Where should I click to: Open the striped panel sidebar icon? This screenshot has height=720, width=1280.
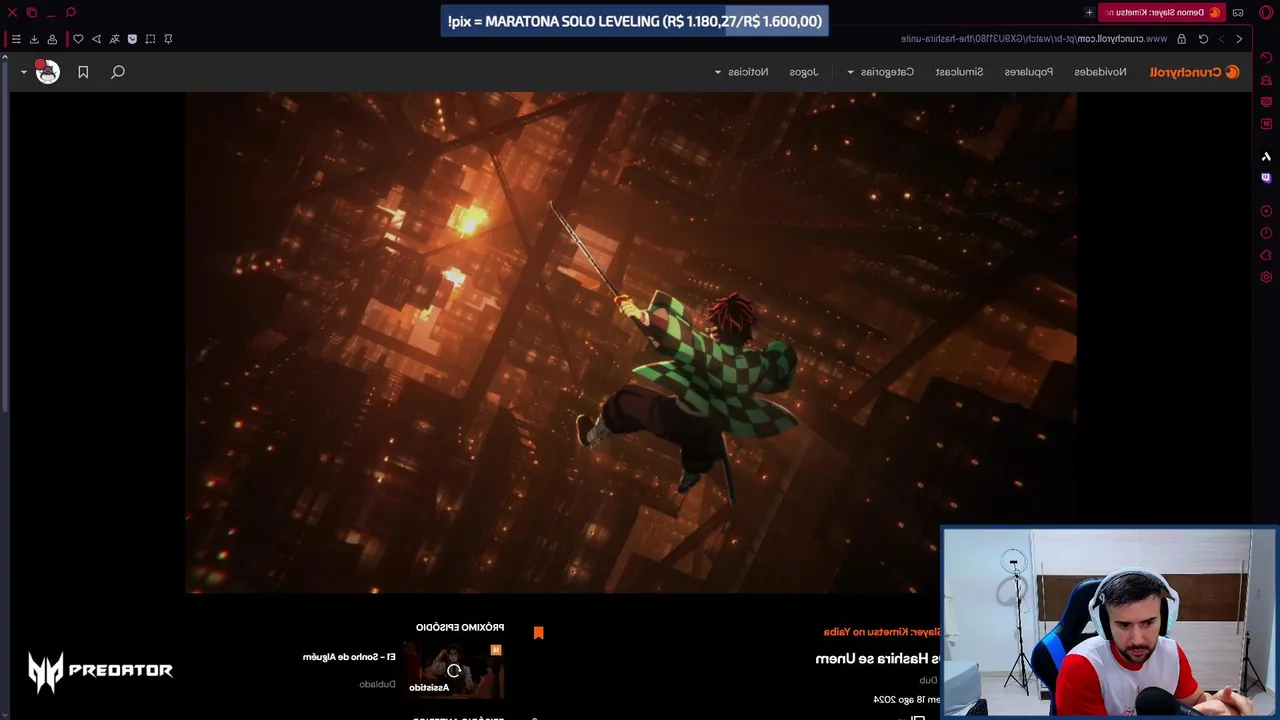tap(1266, 101)
